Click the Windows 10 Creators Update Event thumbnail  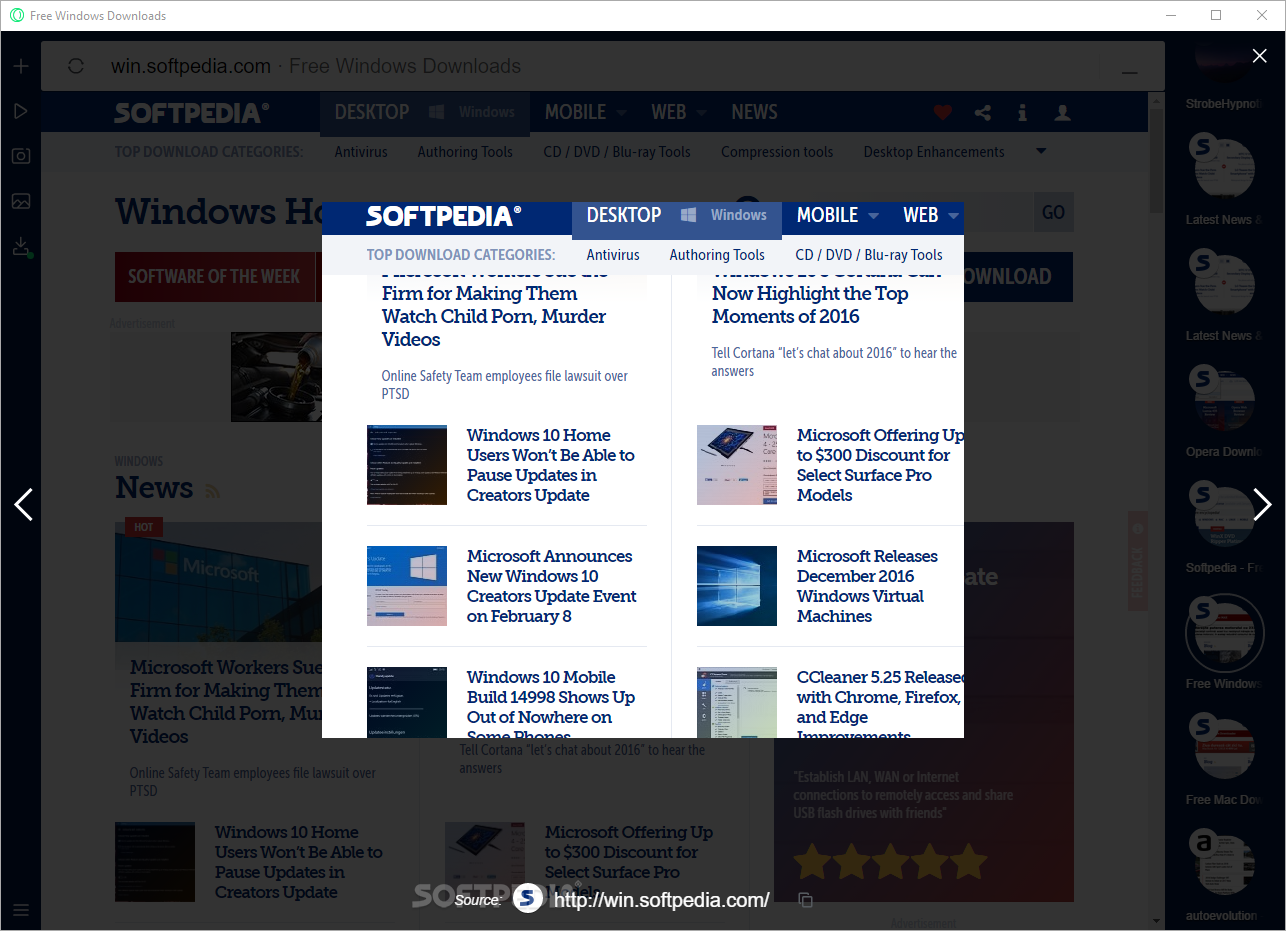[407, 586]
